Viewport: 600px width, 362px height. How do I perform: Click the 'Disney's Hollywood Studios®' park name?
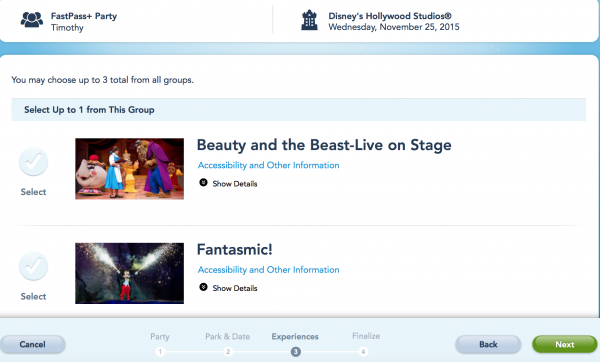point(390,16)
